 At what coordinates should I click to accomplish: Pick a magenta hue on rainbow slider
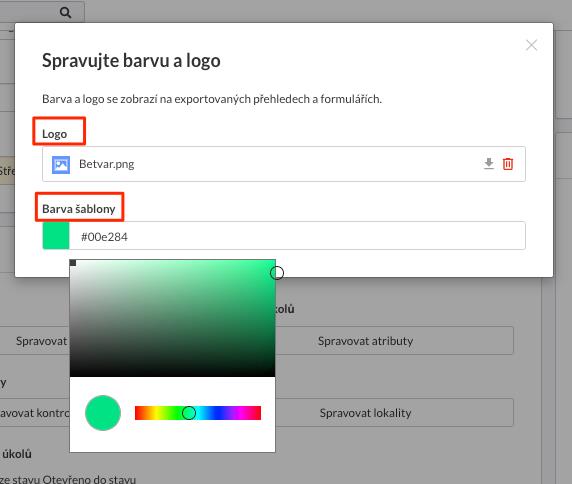(244, 413)
